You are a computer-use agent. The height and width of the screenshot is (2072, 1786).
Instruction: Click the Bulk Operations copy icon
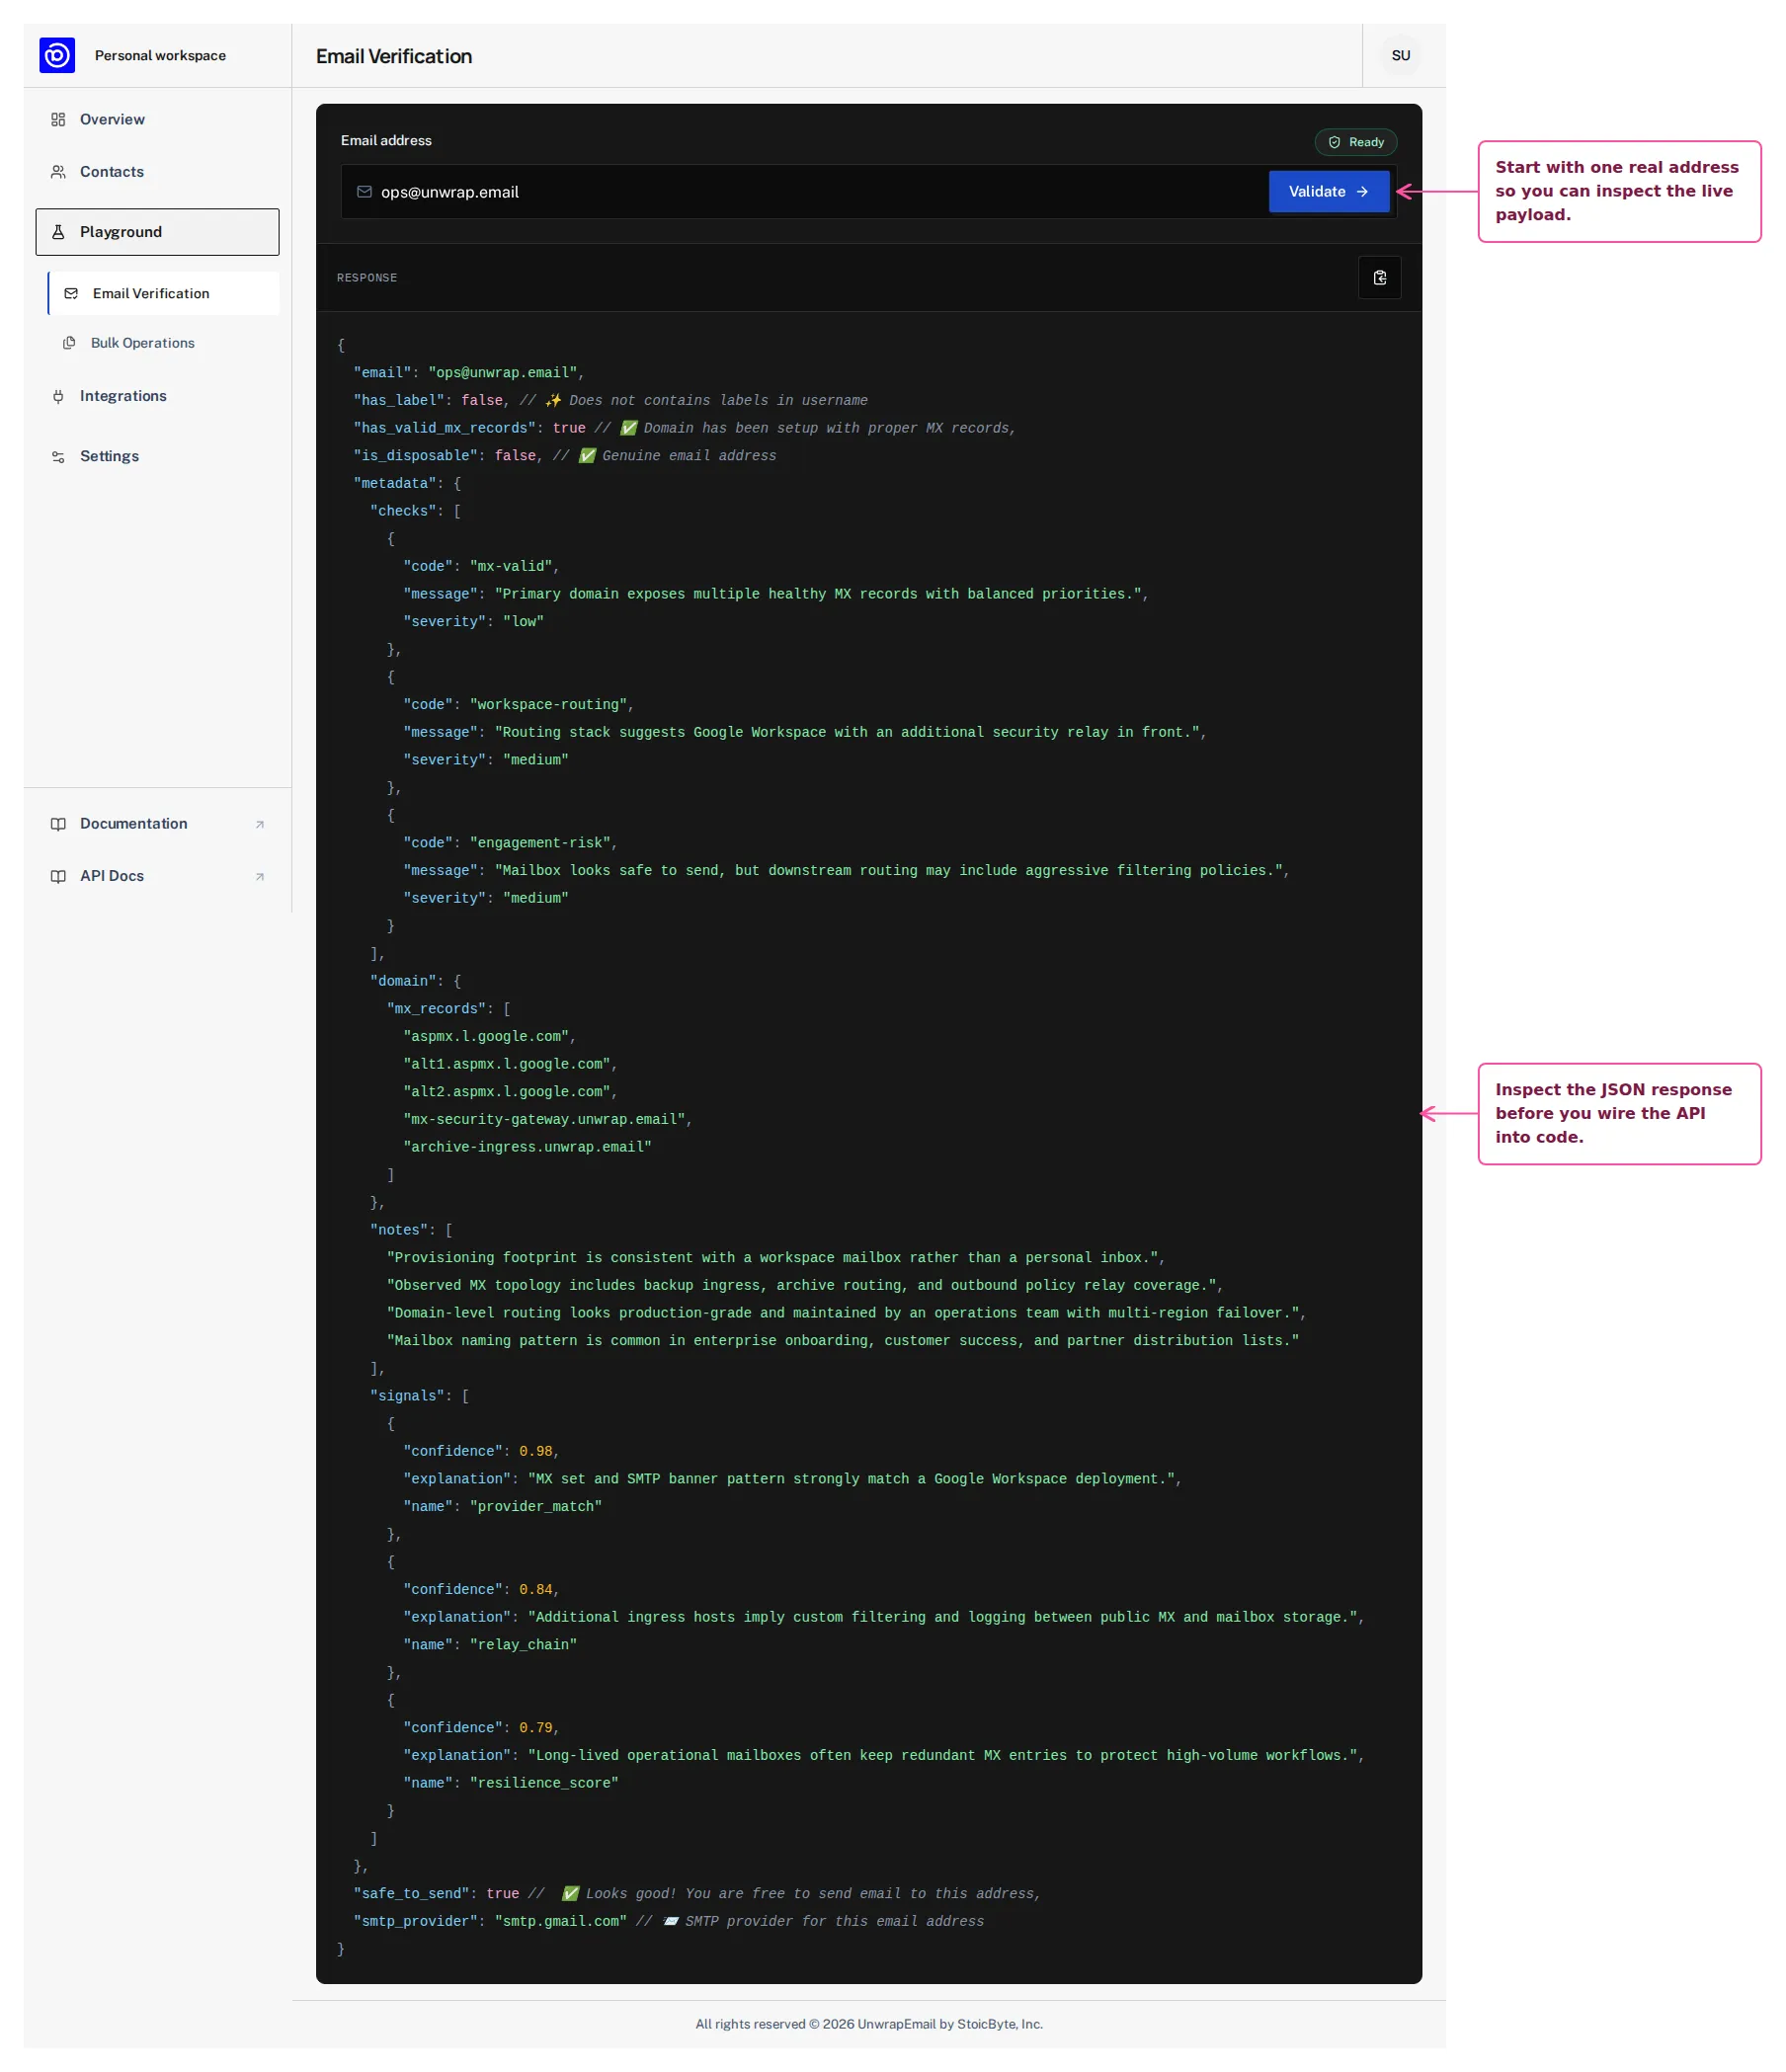click(x=69, y=343)
